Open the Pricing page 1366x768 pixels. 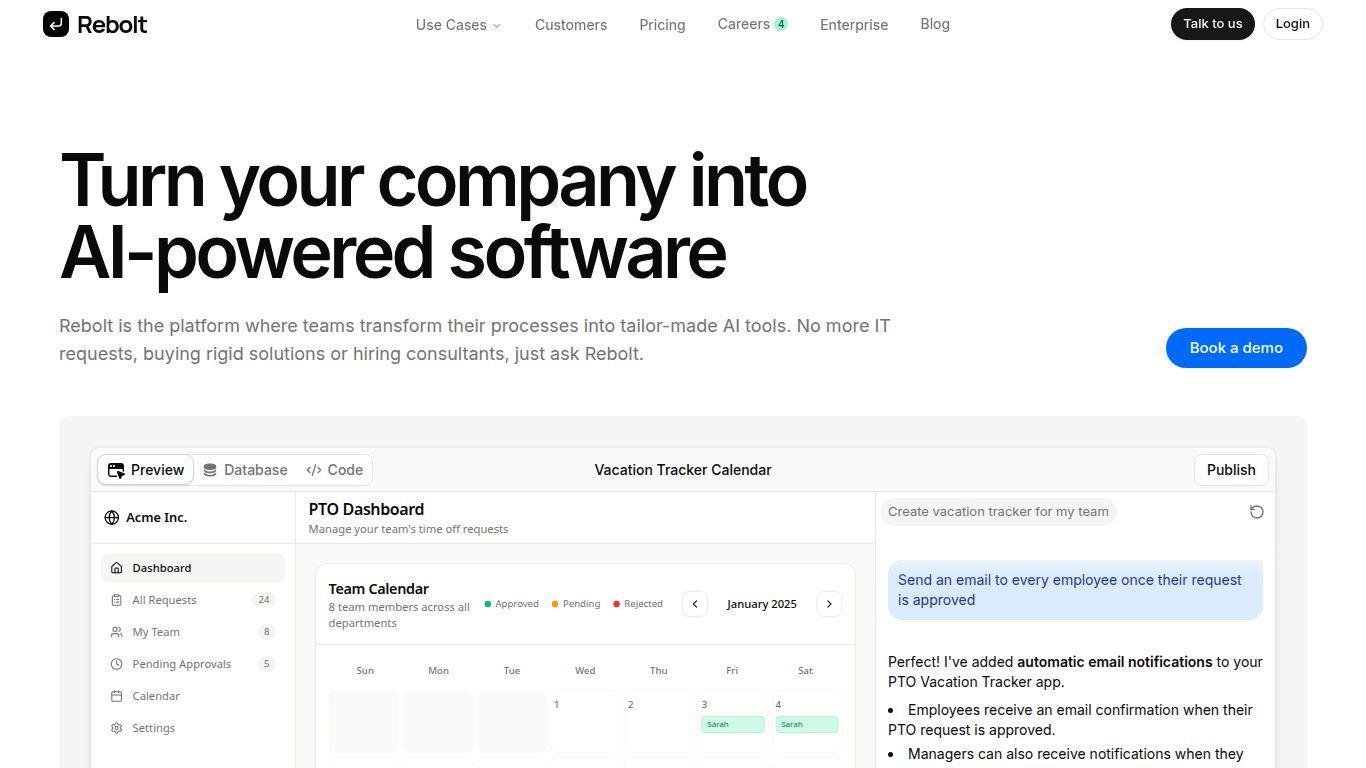(662, 25)
